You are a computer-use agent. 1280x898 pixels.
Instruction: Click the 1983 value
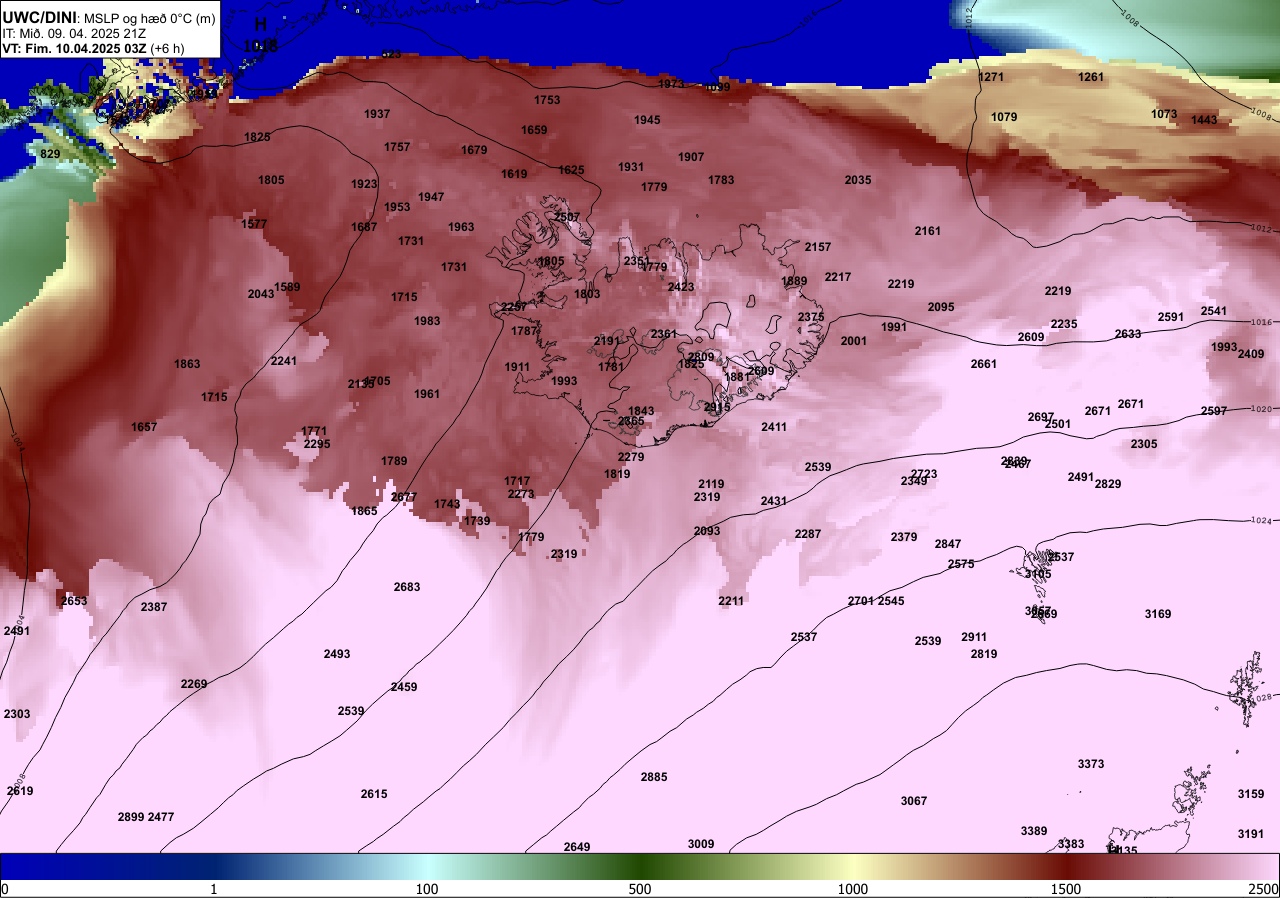(x=427, y=321)
